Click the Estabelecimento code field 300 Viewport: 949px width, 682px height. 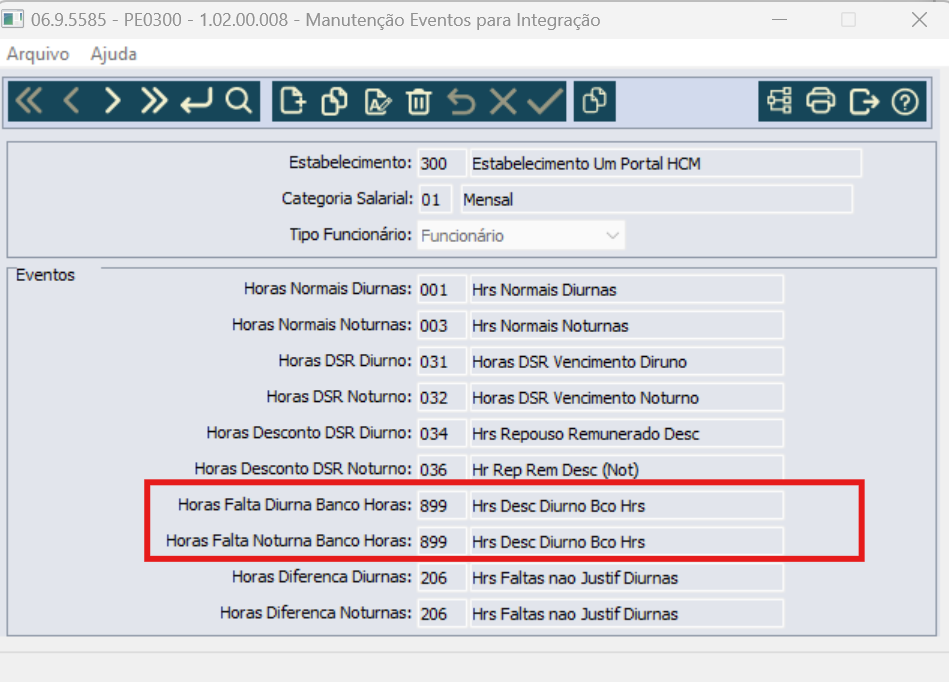click(442, 163)
